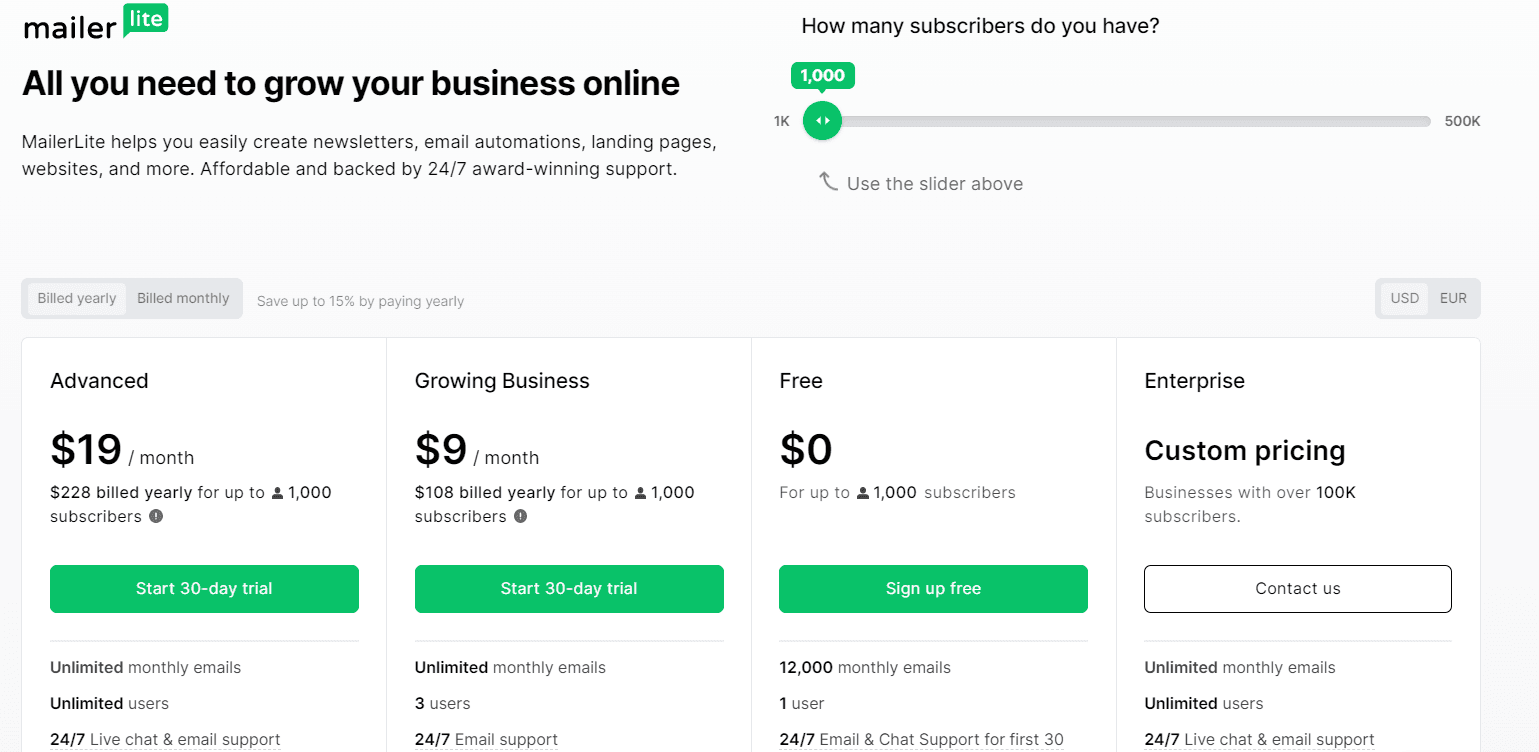Click the 1K label at slider start
The width and height of the screenshot is (1539, 752).
click(781, 120)
